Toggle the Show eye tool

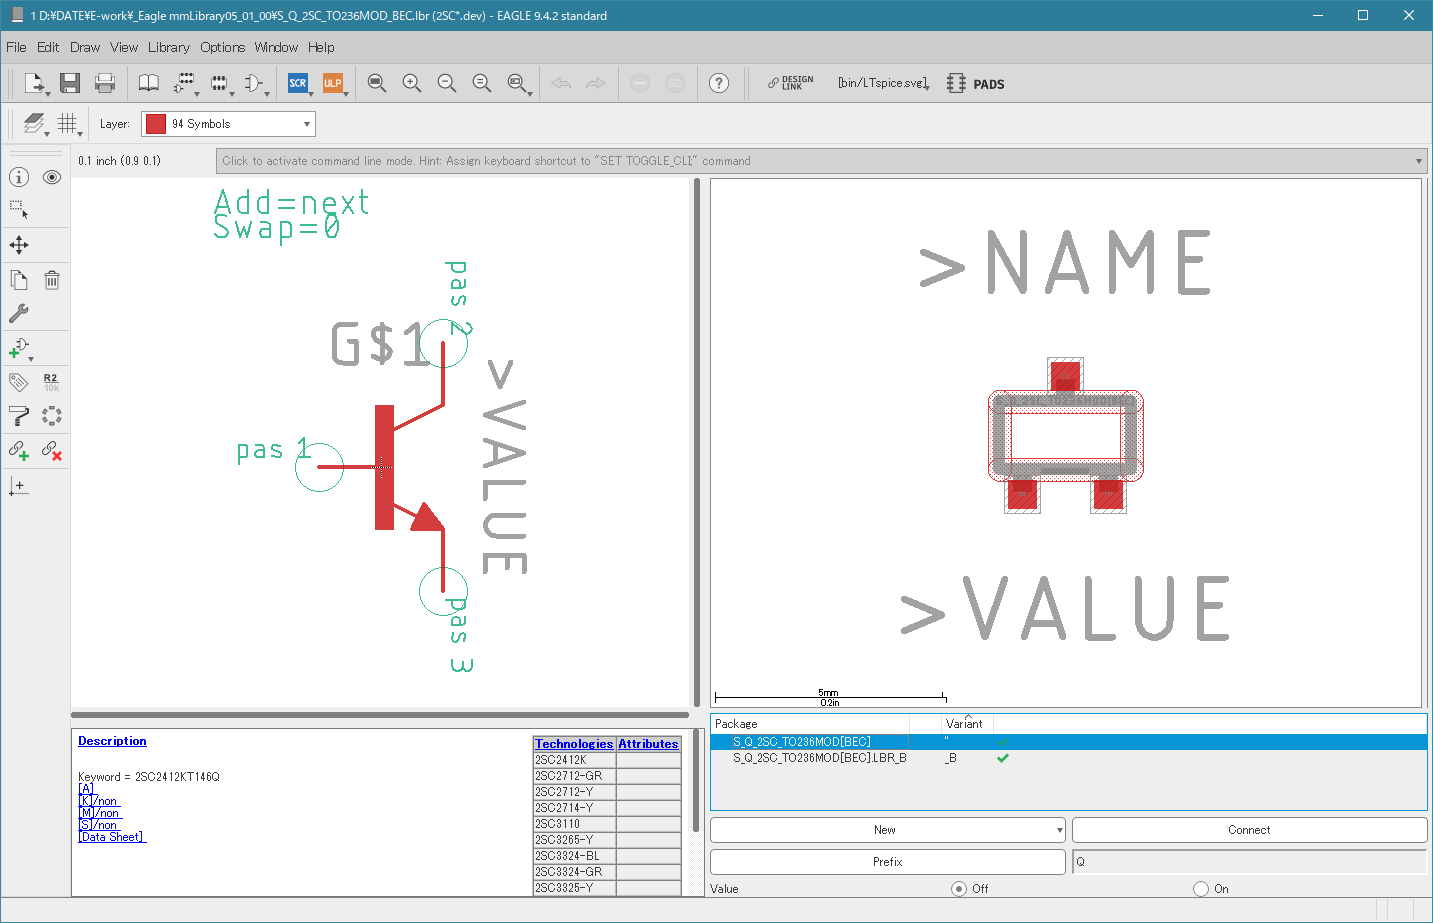(52, 177)
